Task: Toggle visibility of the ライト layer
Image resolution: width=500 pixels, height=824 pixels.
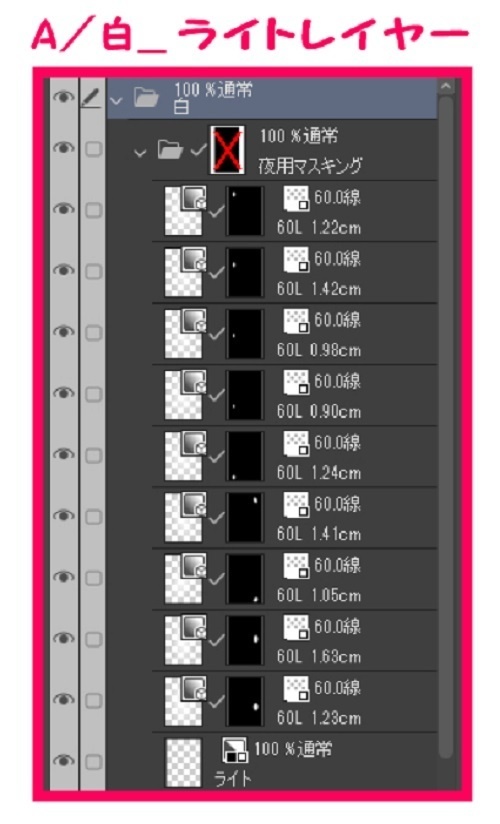Action: click(x=64, y=761)
